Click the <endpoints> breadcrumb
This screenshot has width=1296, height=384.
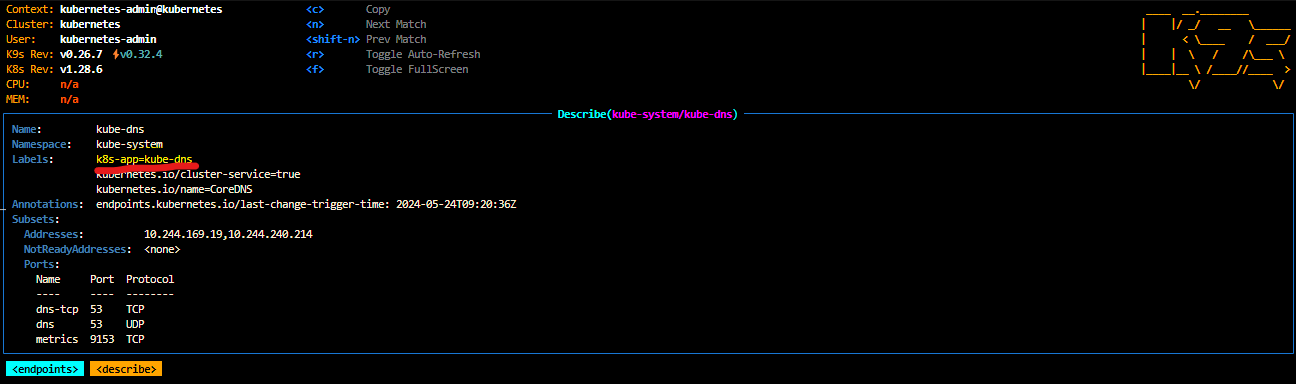(45, 369)
